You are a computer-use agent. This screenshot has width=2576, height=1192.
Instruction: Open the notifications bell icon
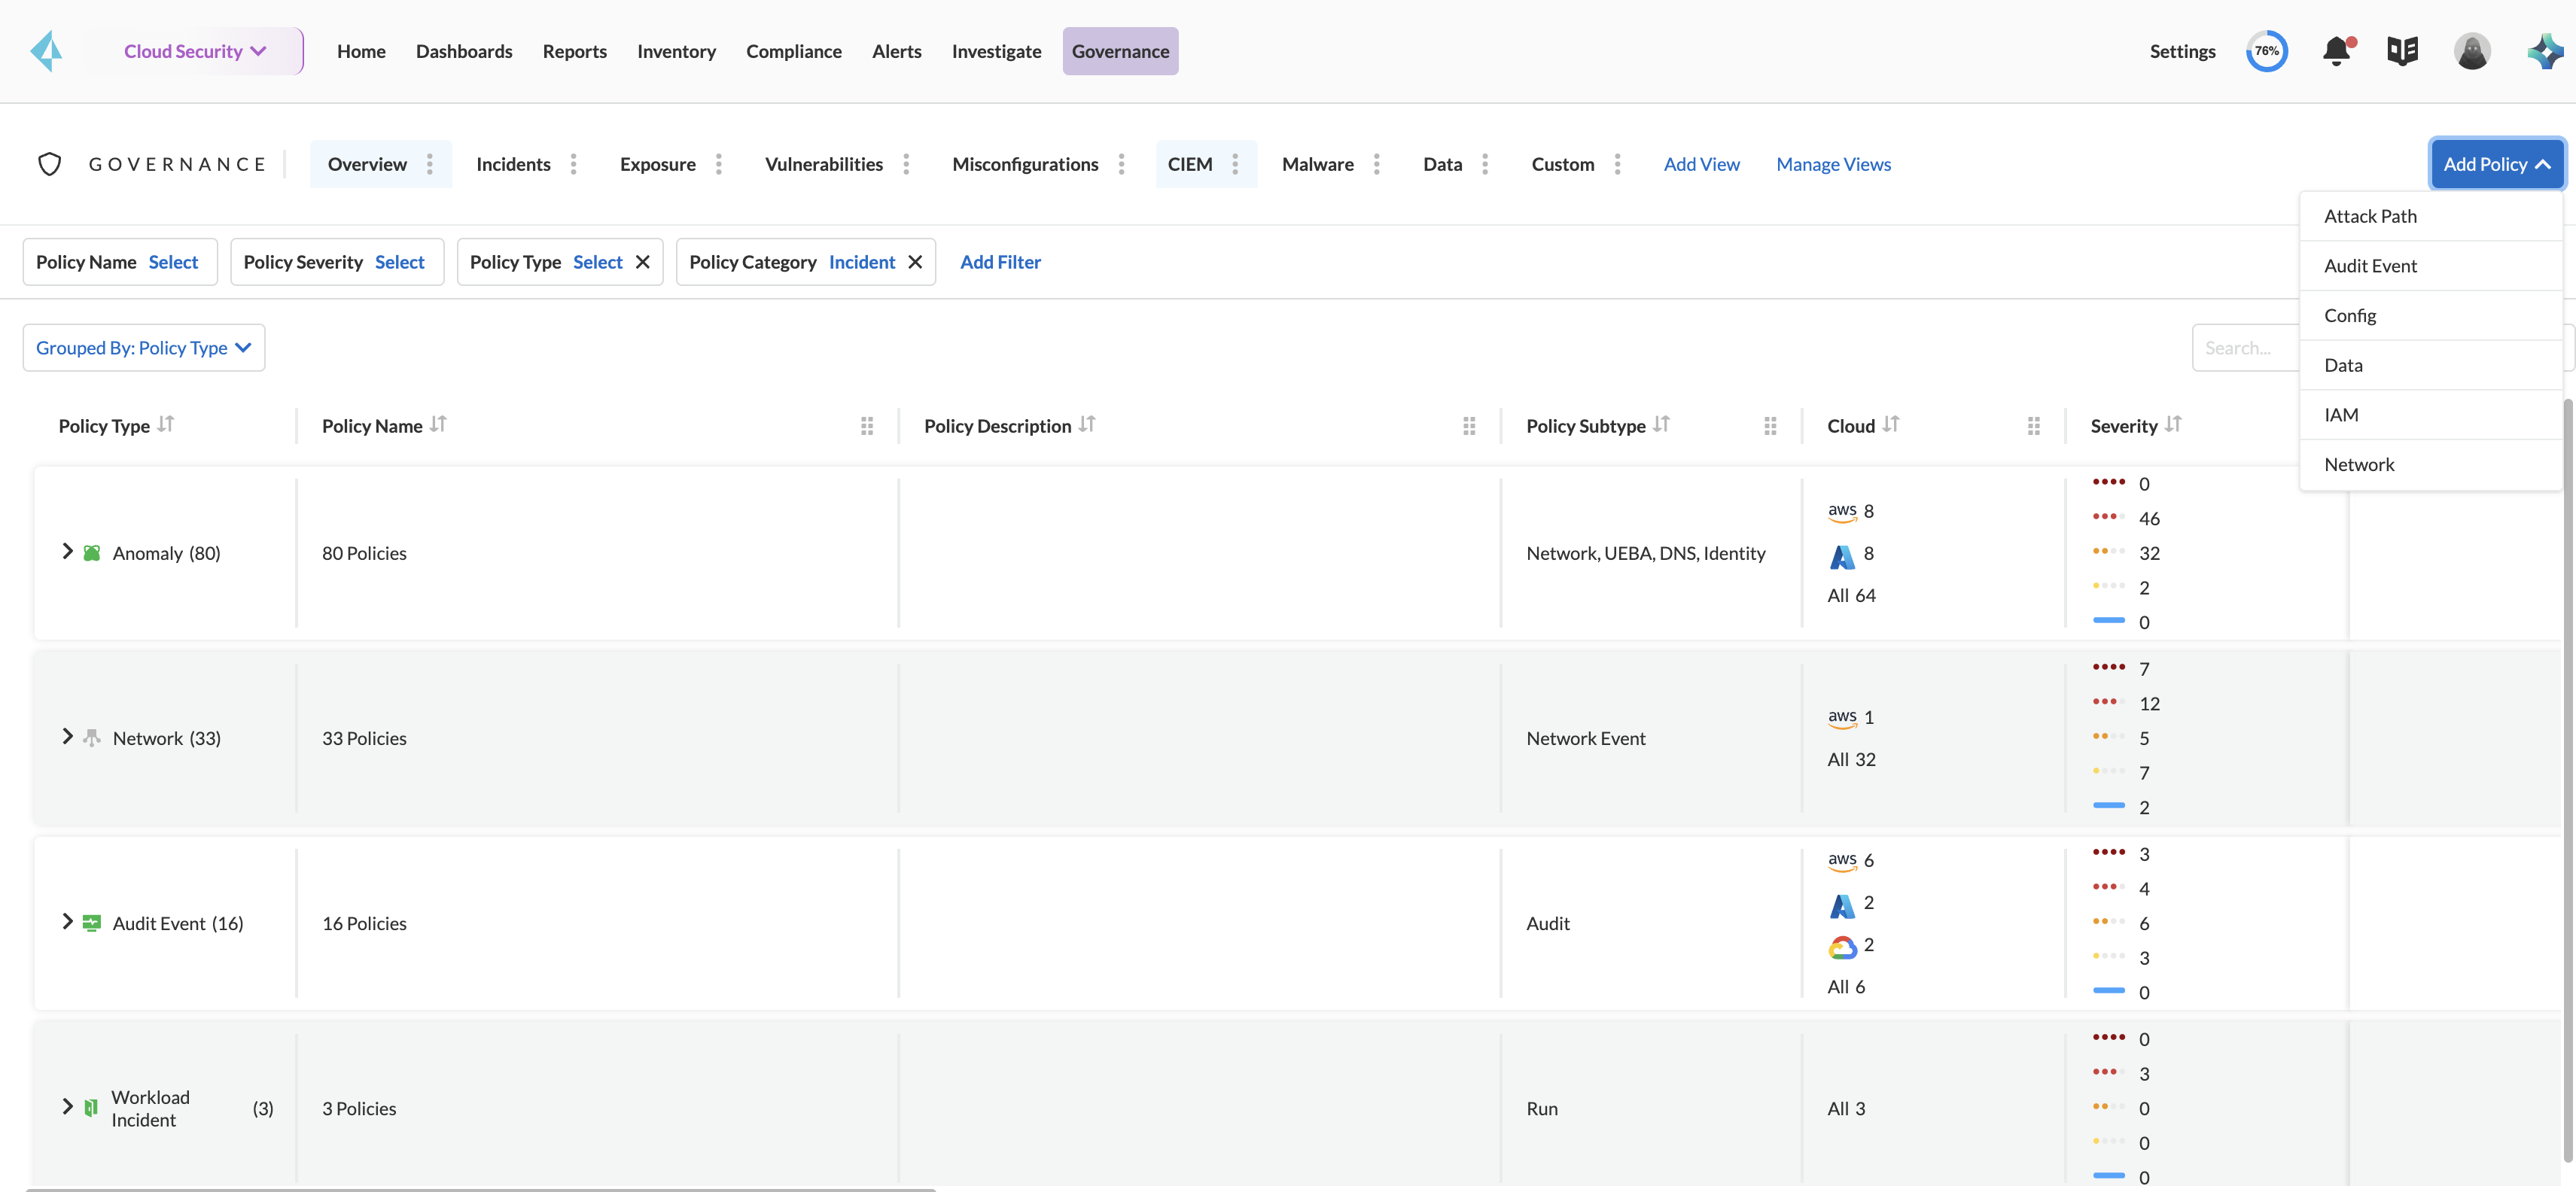tap(2337, 51)
